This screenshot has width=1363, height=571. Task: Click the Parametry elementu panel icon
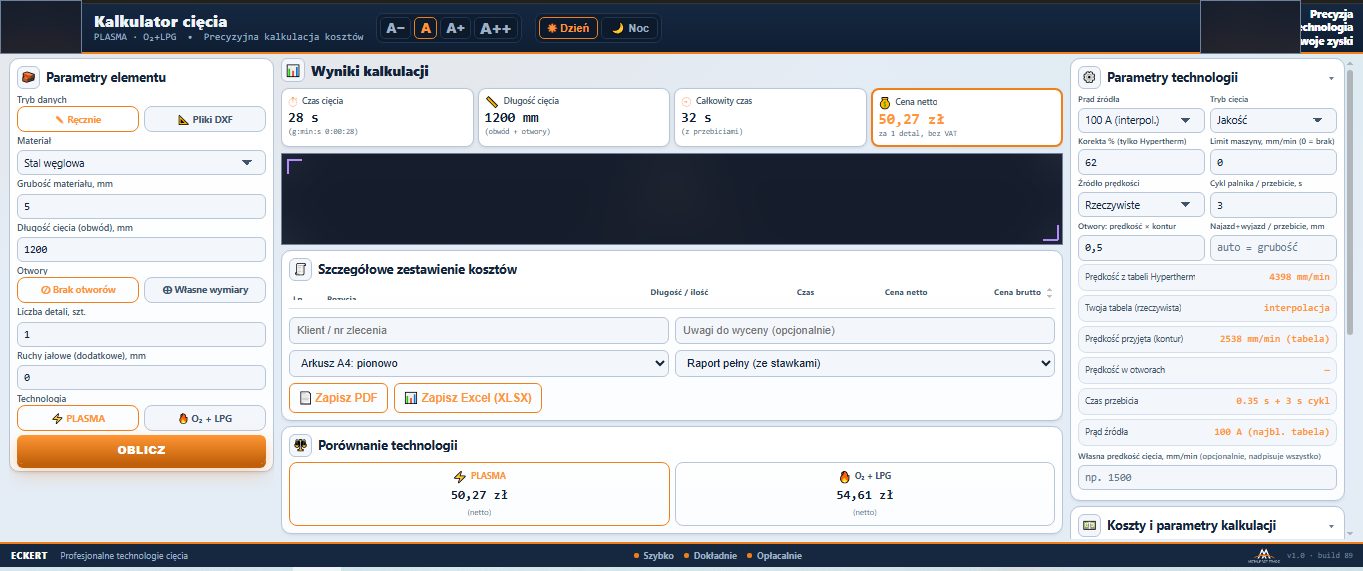tap(29, 77)
